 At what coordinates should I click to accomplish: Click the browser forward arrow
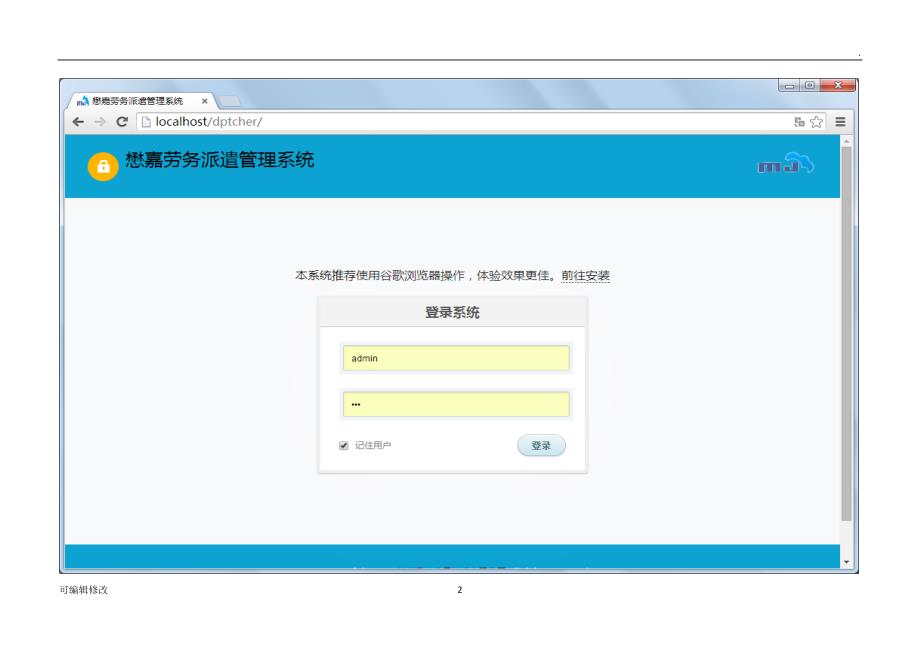tap(100, 122)
